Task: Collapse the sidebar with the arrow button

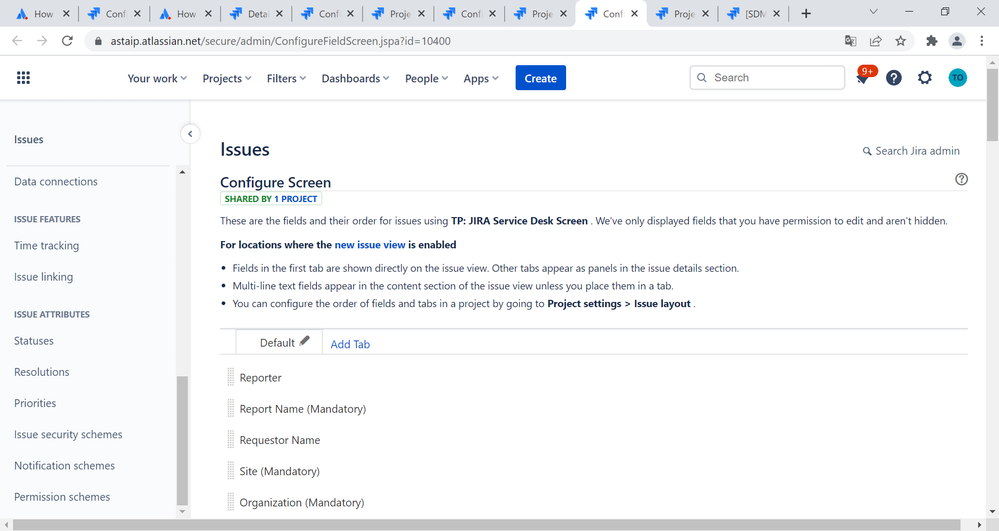Action: [x=190, y=134]
